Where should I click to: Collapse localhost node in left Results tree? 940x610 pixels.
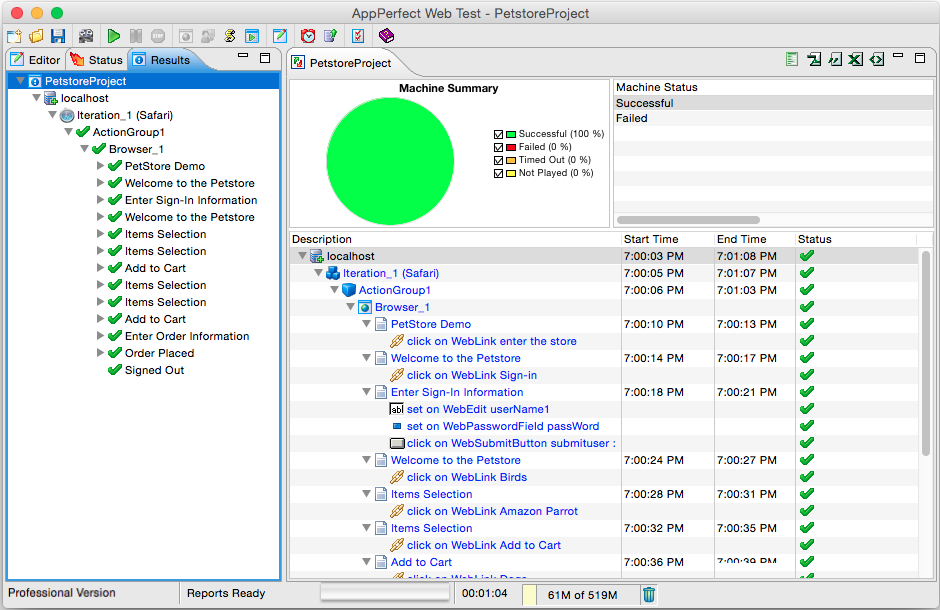click(37, 98)
